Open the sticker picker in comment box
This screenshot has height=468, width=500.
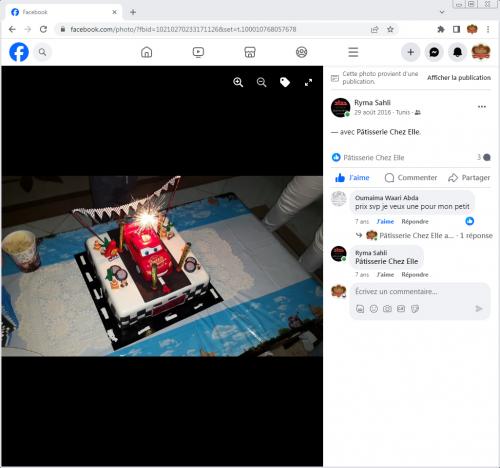click(x=415, y=309)
